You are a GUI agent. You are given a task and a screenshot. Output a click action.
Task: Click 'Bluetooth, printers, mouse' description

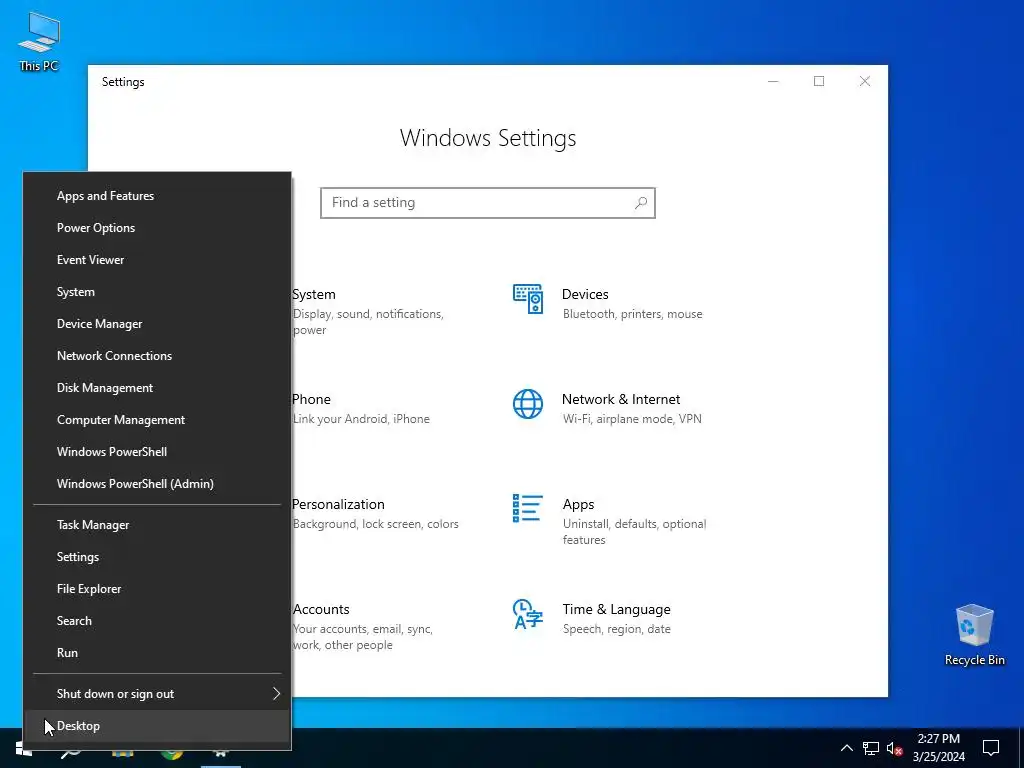[x=633, y=314]
